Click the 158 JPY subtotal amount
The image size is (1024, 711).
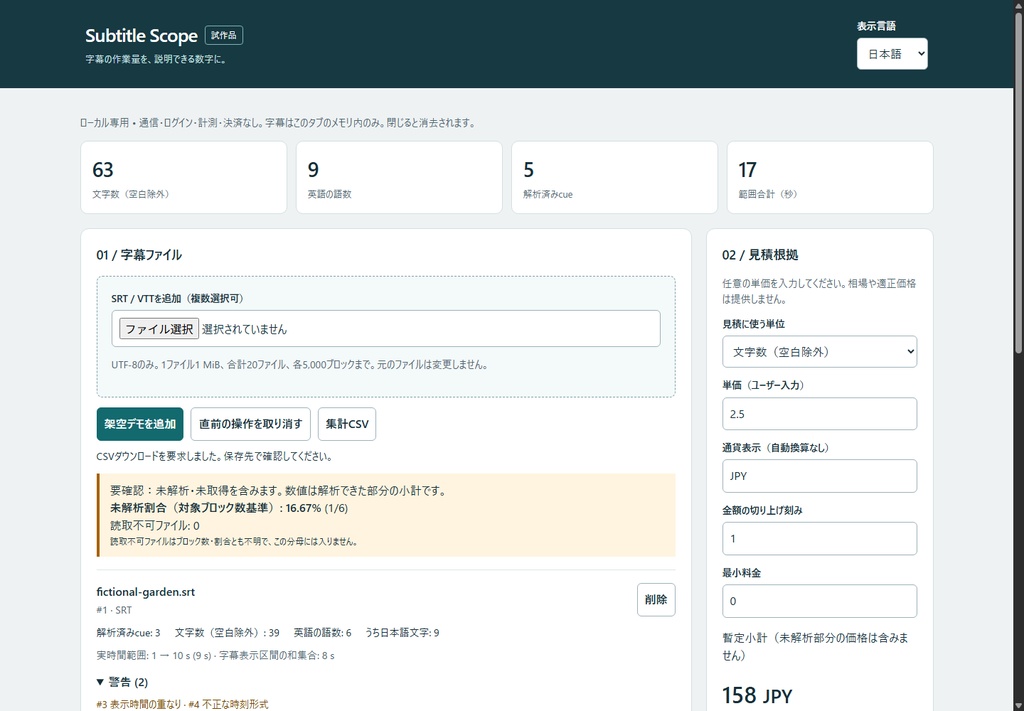(x=757, y=696)
